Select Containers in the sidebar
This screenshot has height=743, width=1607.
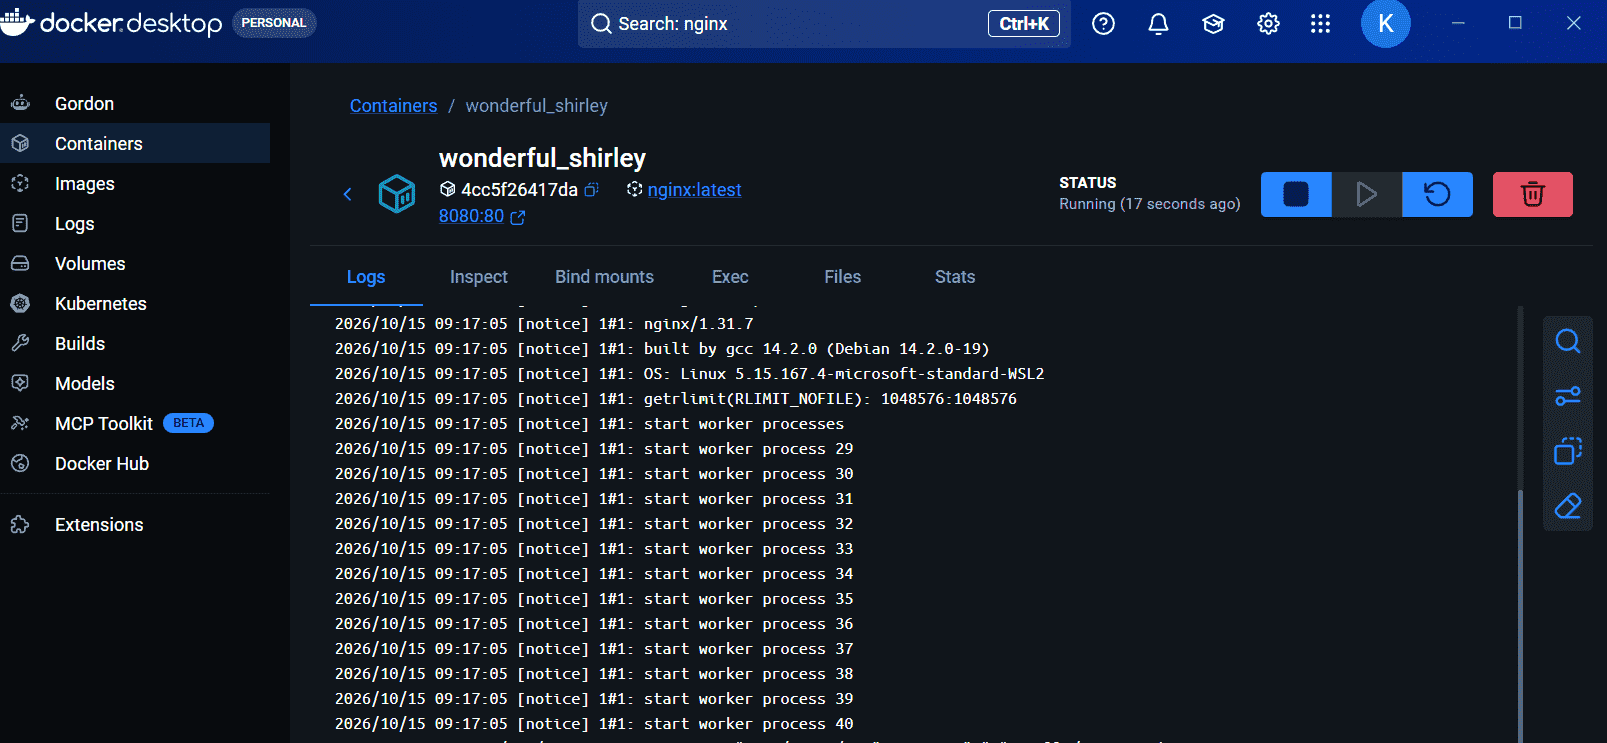[135, 144]
